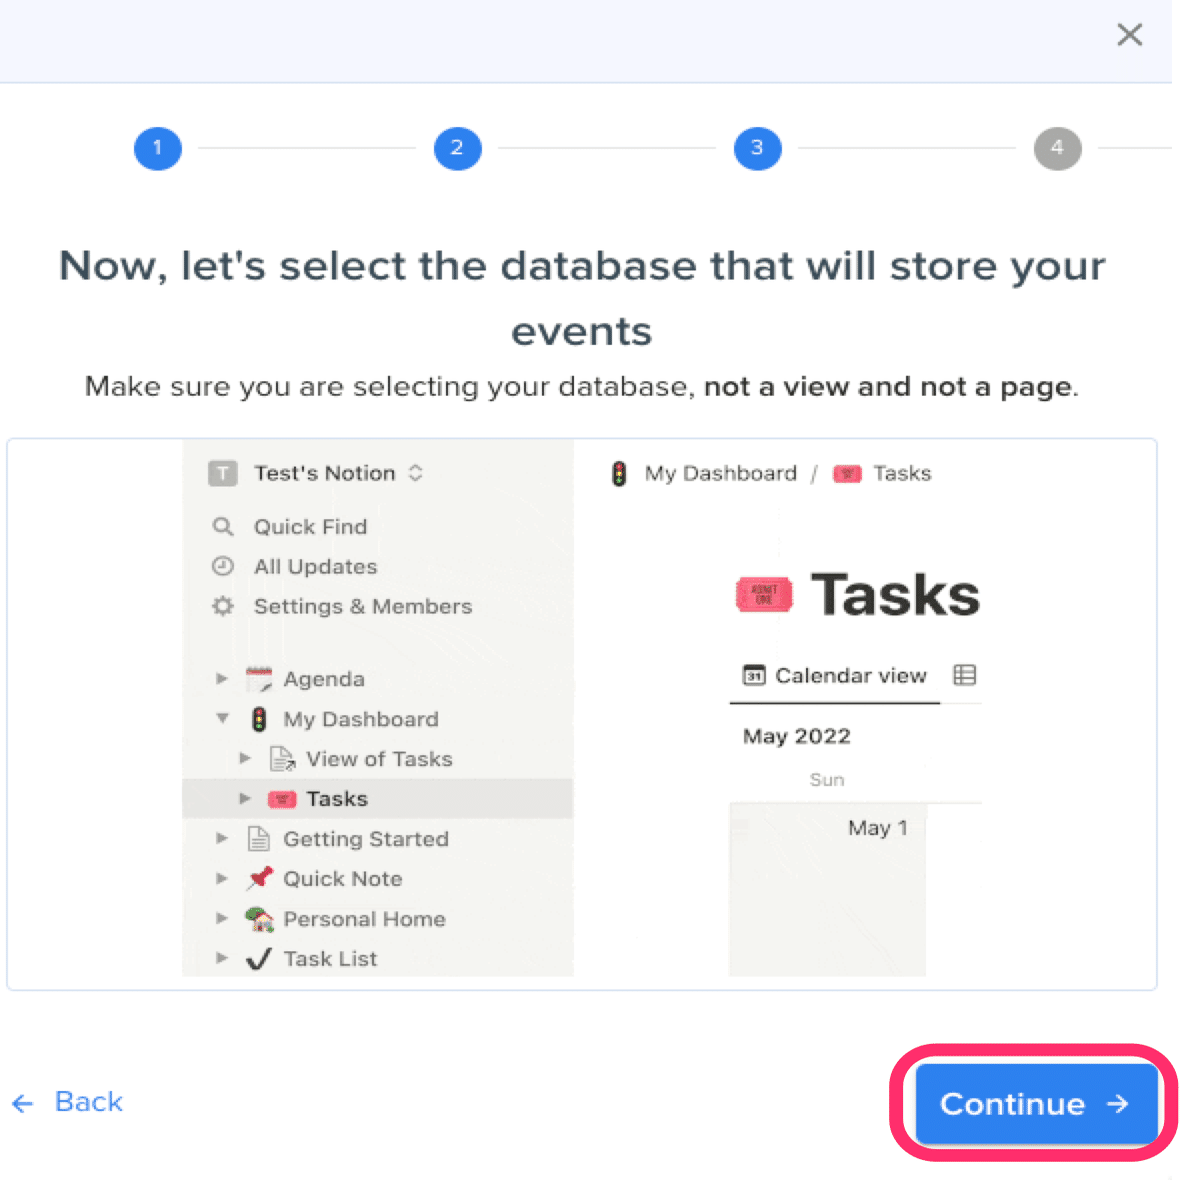Go back using the Back link
Viewport: 1180px width, 1180px height.
coord(68,1102)
